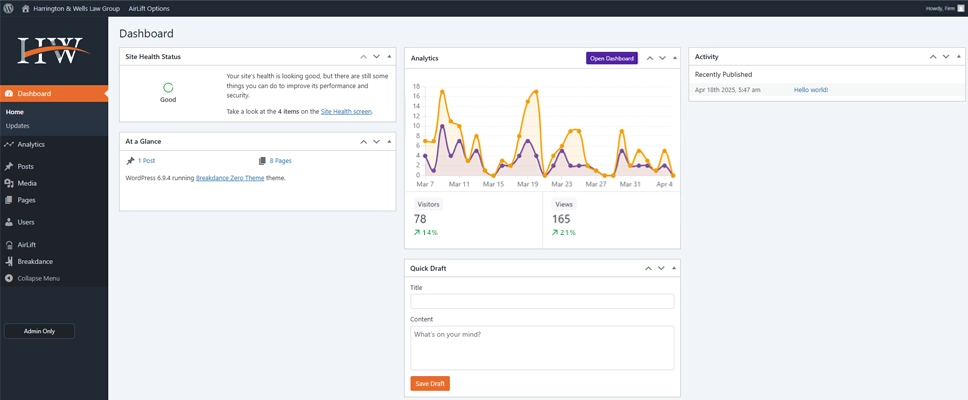Open the Updates submenu item

click(17, 126)
